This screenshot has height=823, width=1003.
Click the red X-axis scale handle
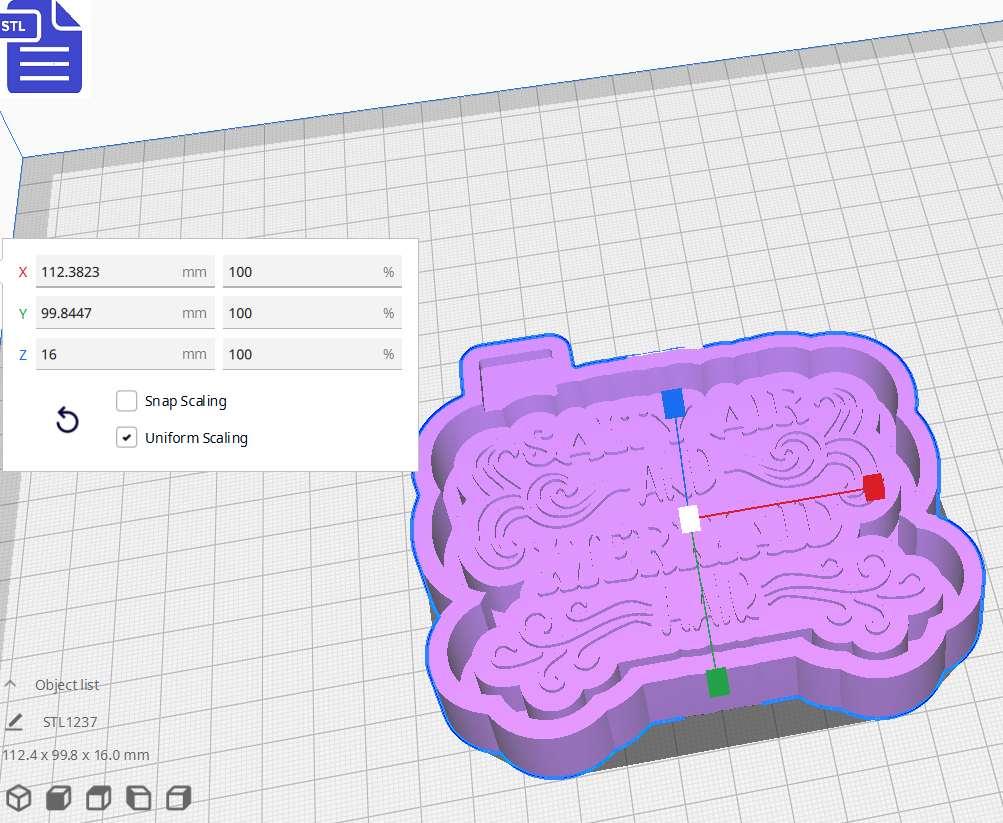click(876, 488)
